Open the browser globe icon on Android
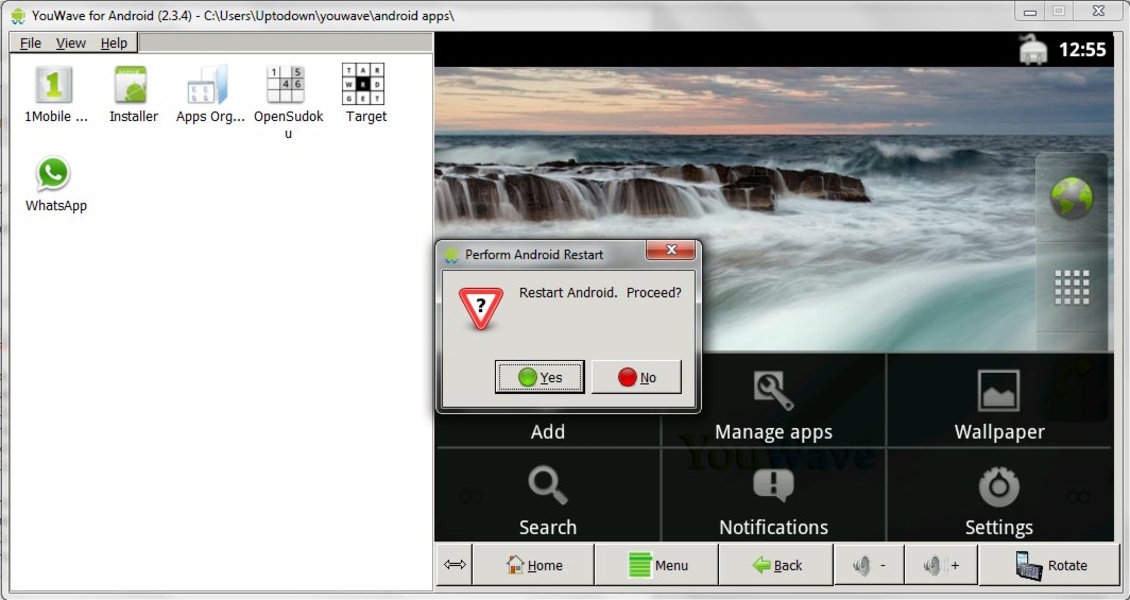The width and height of the screenshot is (1130, 600). (1071, 198)
